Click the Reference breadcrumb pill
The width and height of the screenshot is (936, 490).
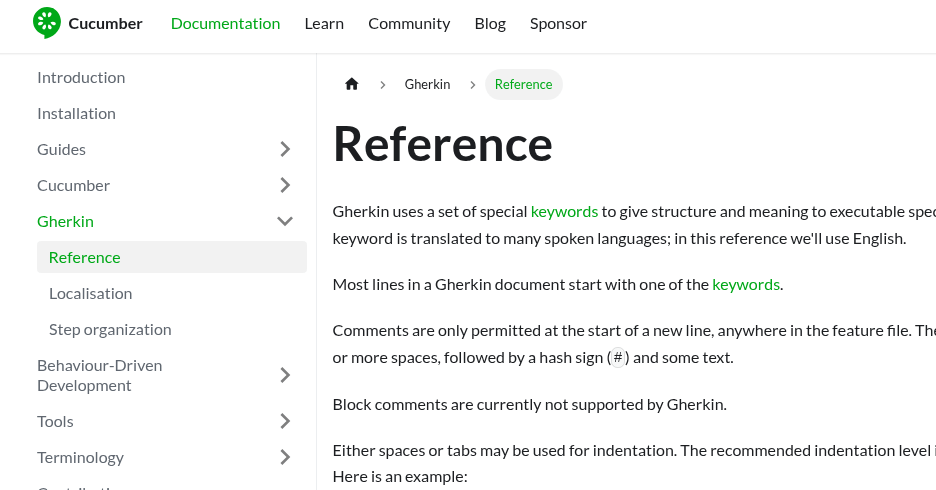[524, 84]
